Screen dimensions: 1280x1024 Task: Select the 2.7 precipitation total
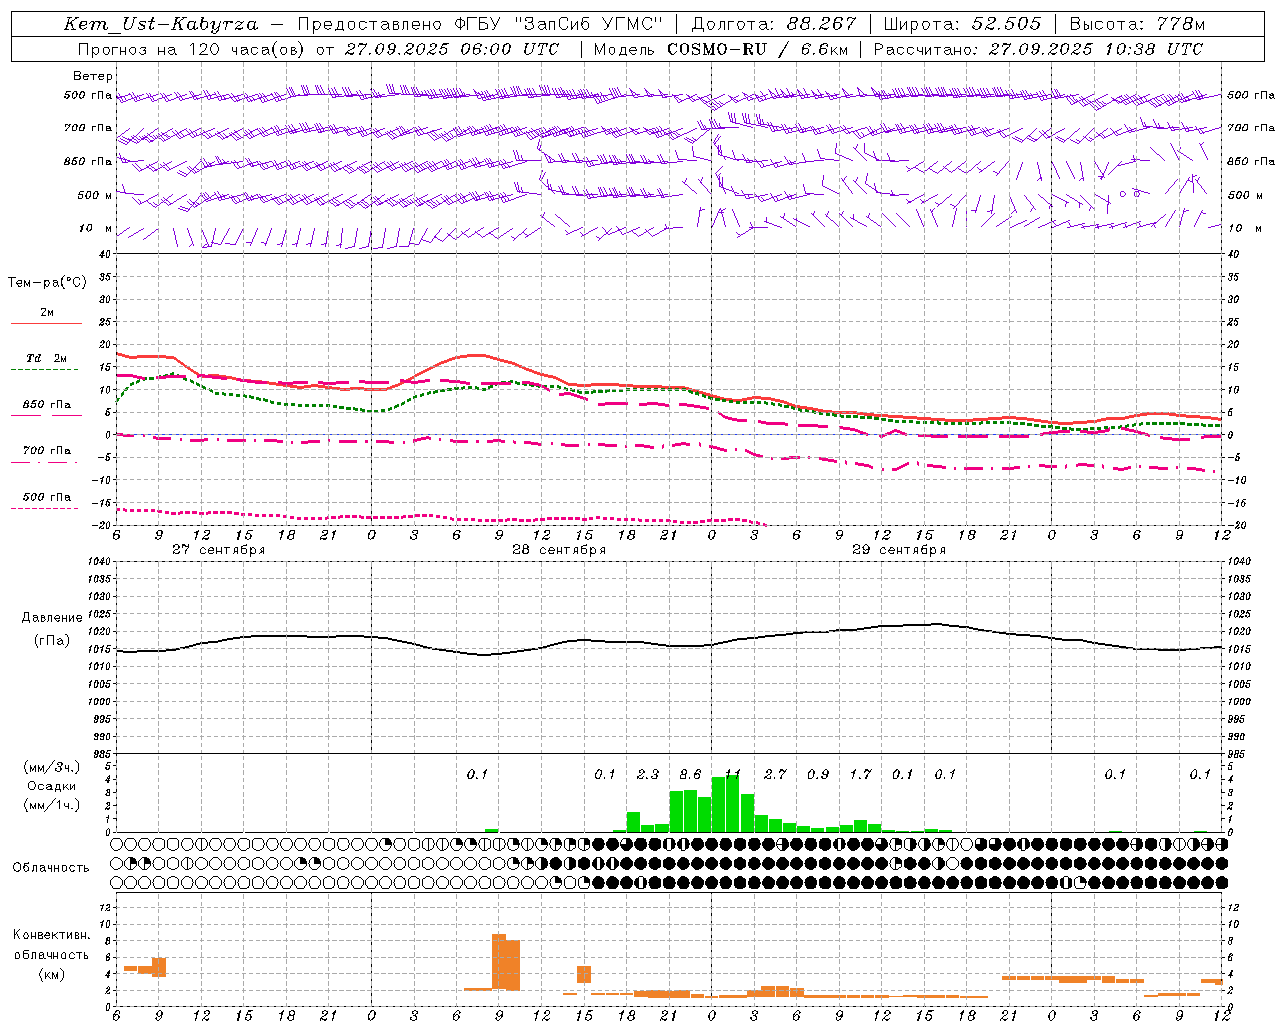[775, 774]
